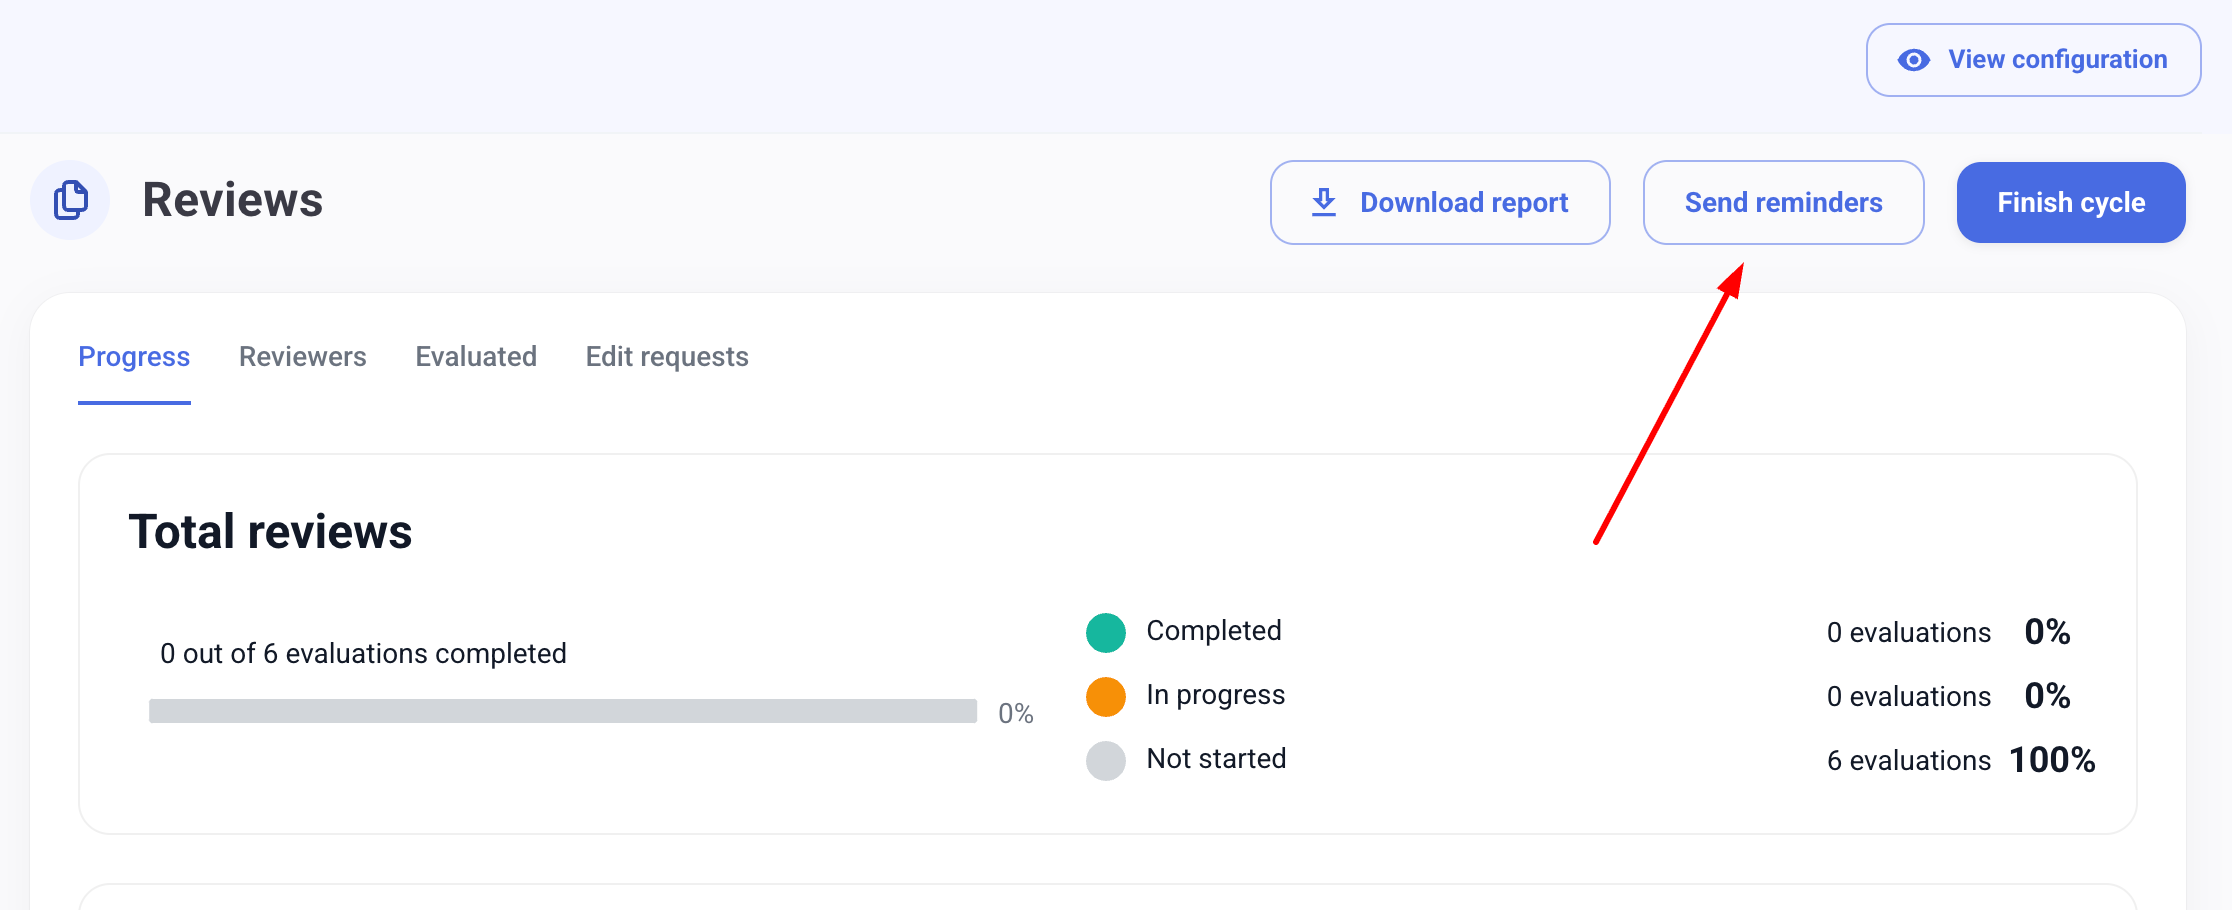The image size is (2232, 910).
Task: Click "0 out of 6 evaluations completed" text
Action: click(363, 654)
